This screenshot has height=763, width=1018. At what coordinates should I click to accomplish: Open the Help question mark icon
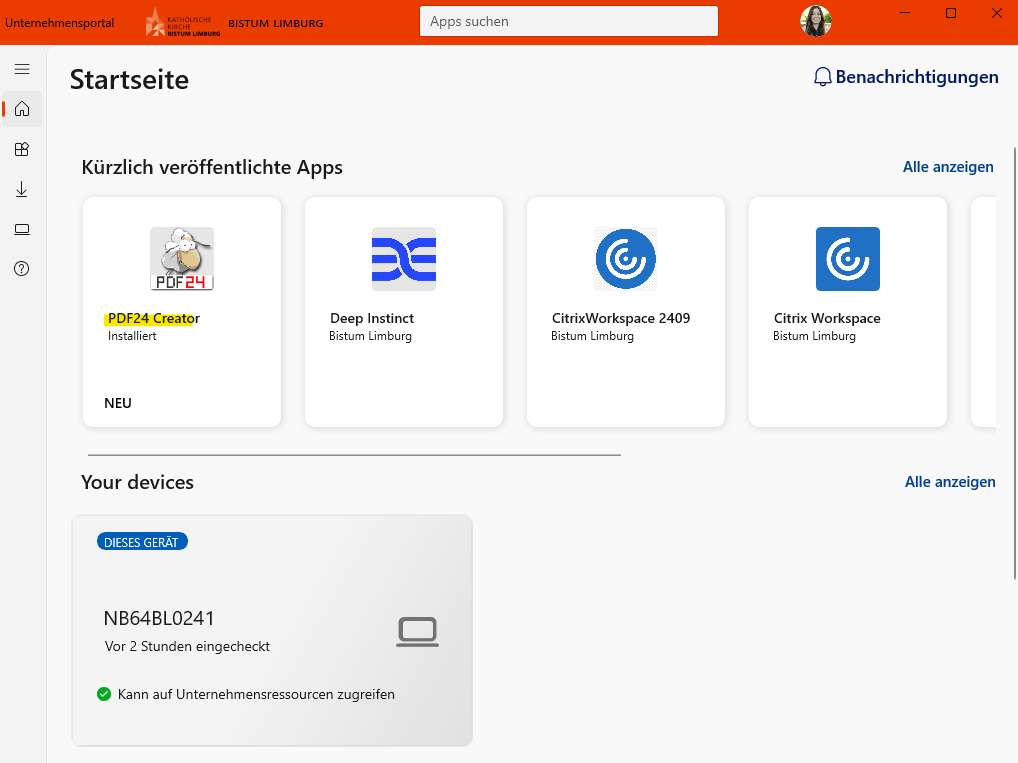click(x=22, y=268)
